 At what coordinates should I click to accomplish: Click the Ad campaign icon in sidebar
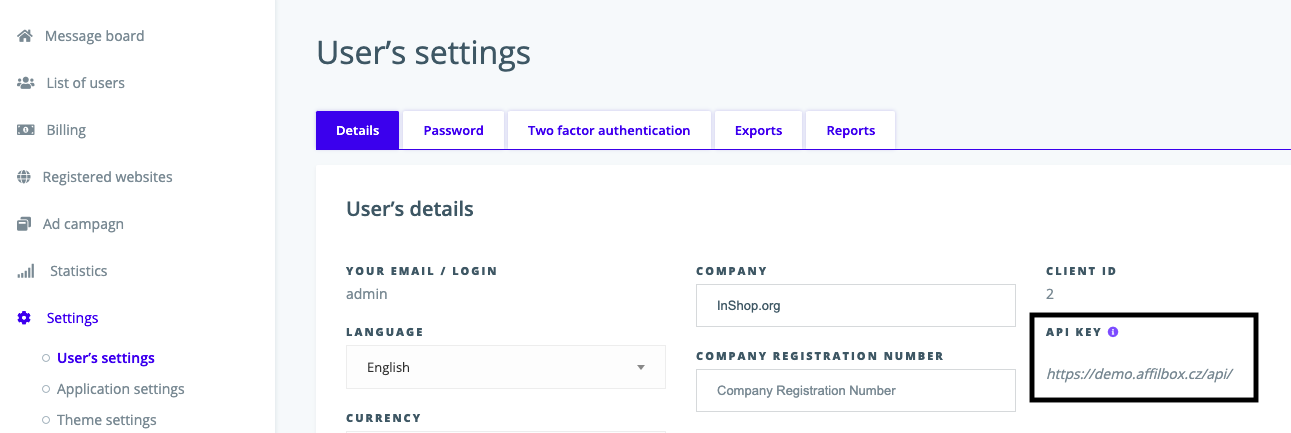25,224
